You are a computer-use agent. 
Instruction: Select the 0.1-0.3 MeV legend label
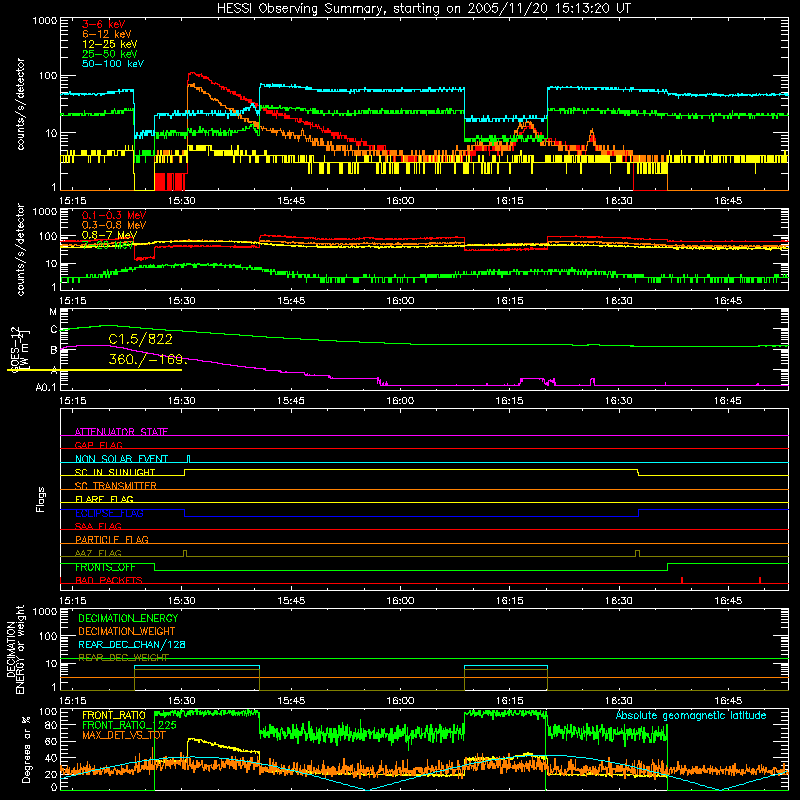point(114,215)
